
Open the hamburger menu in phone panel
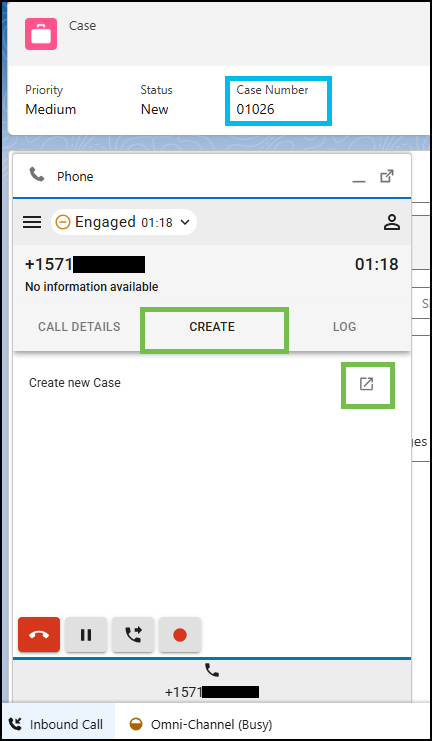(x=32, y=222)
